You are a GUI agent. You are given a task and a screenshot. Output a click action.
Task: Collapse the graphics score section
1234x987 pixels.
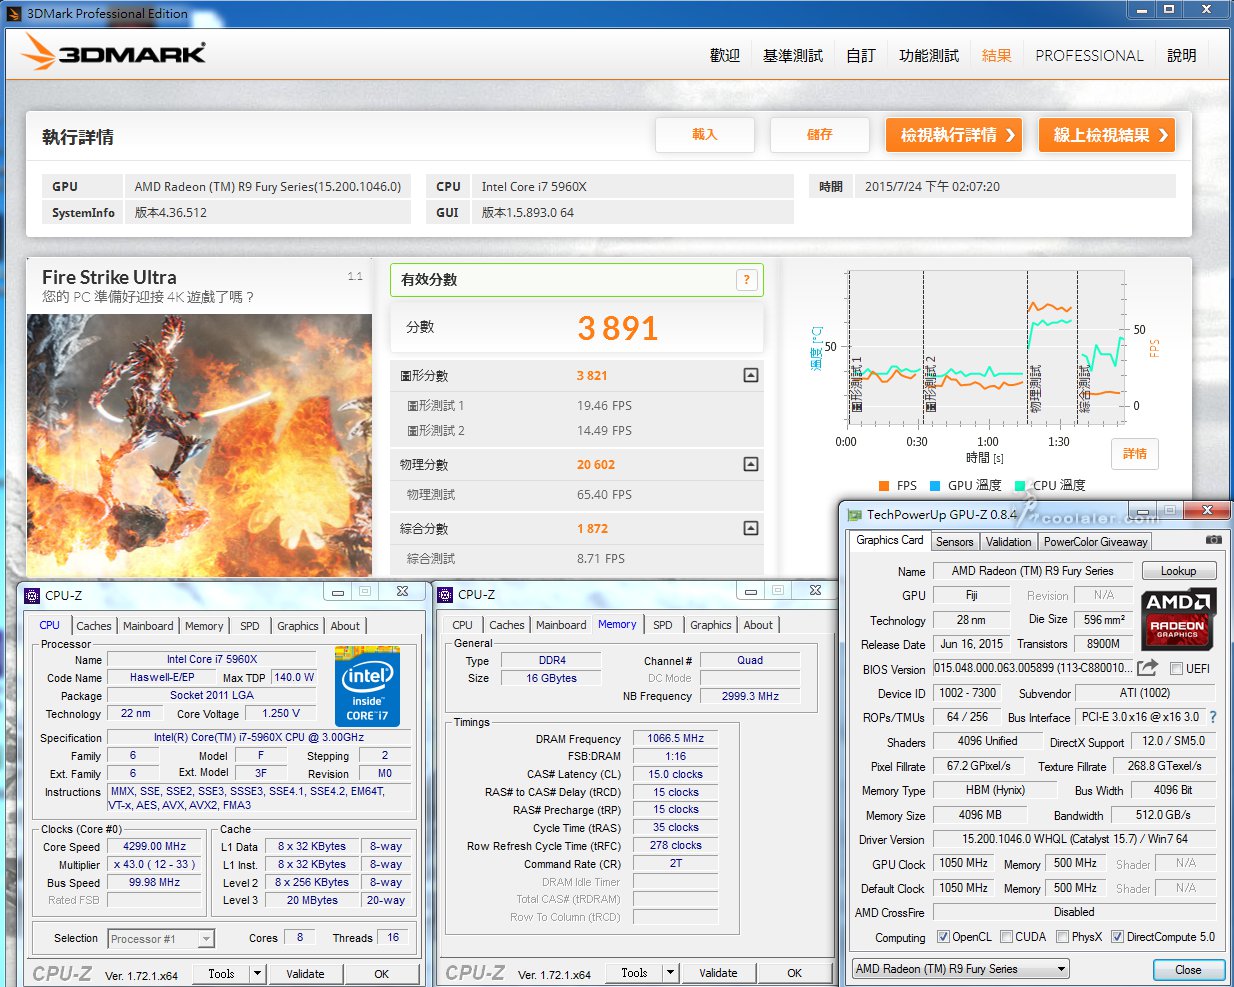point(751,375)
